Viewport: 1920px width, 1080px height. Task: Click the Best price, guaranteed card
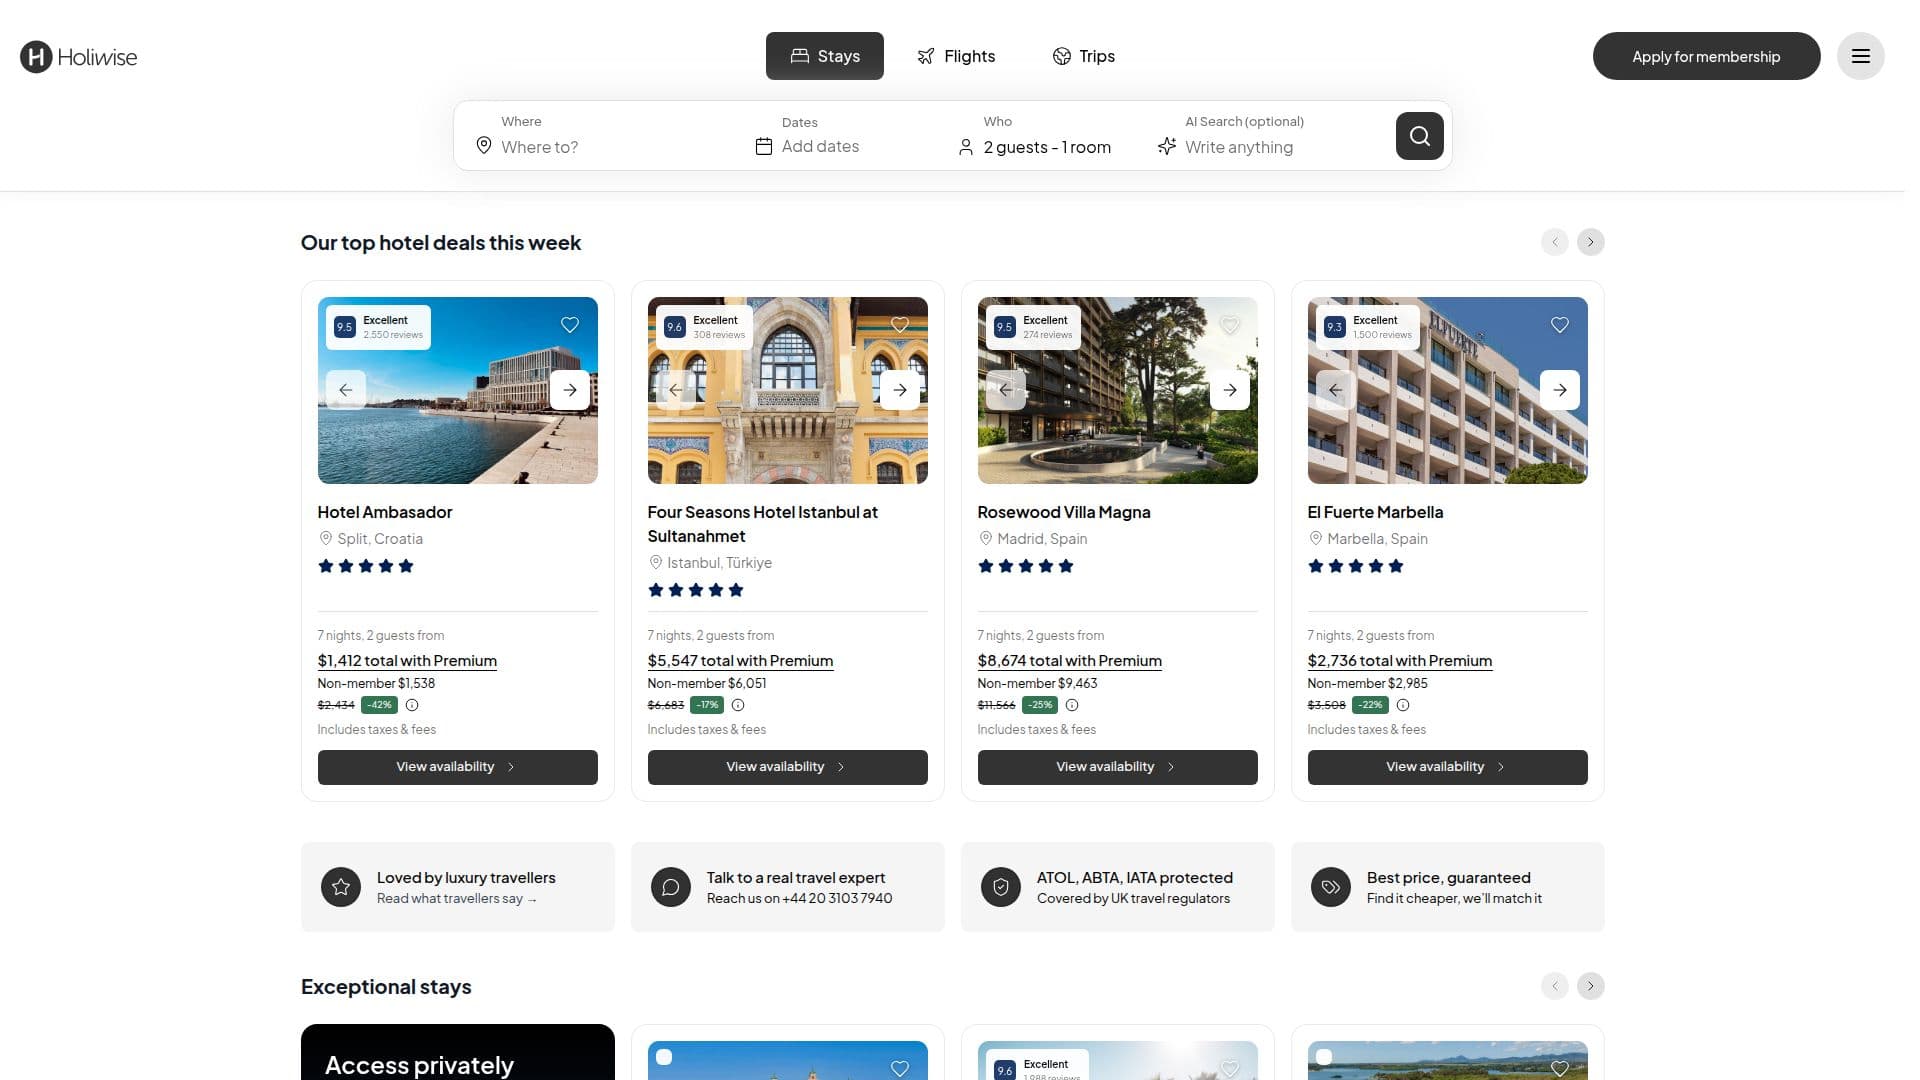[x=1447, y=887]
